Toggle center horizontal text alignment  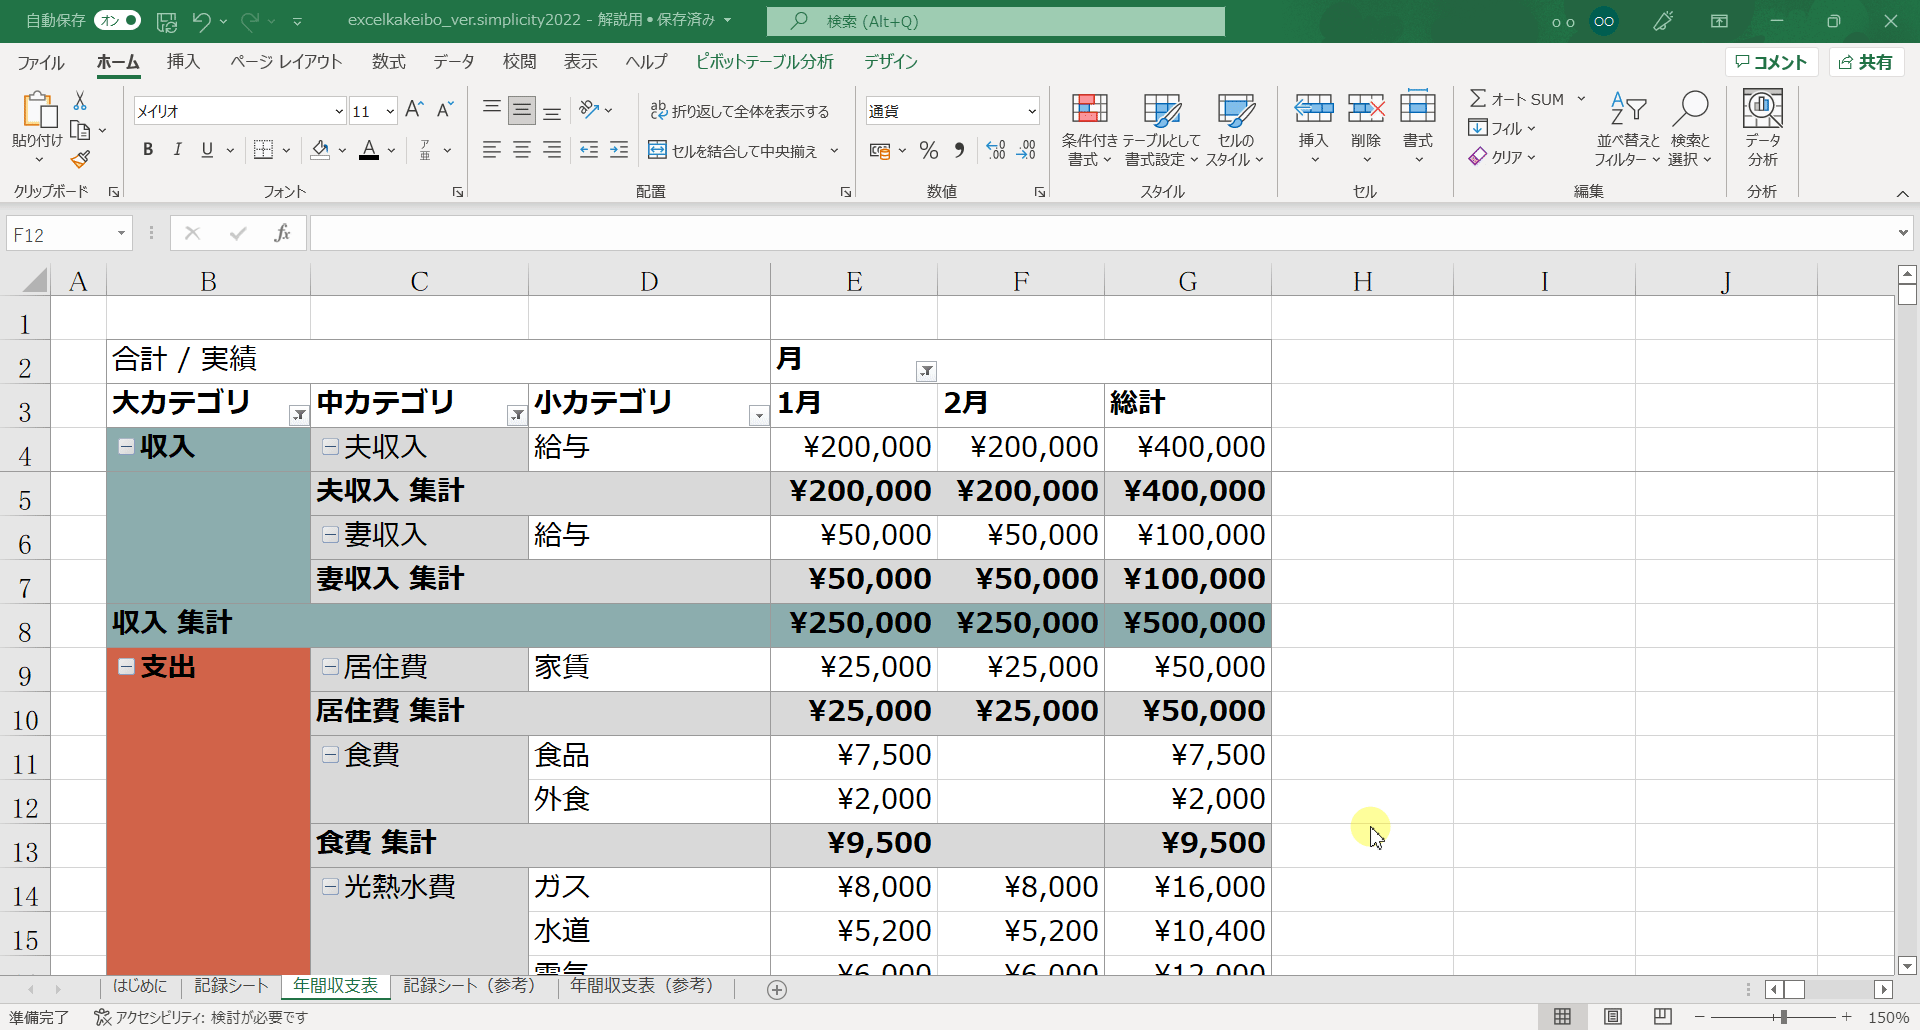pyautogui.click(x=521, y=150)
